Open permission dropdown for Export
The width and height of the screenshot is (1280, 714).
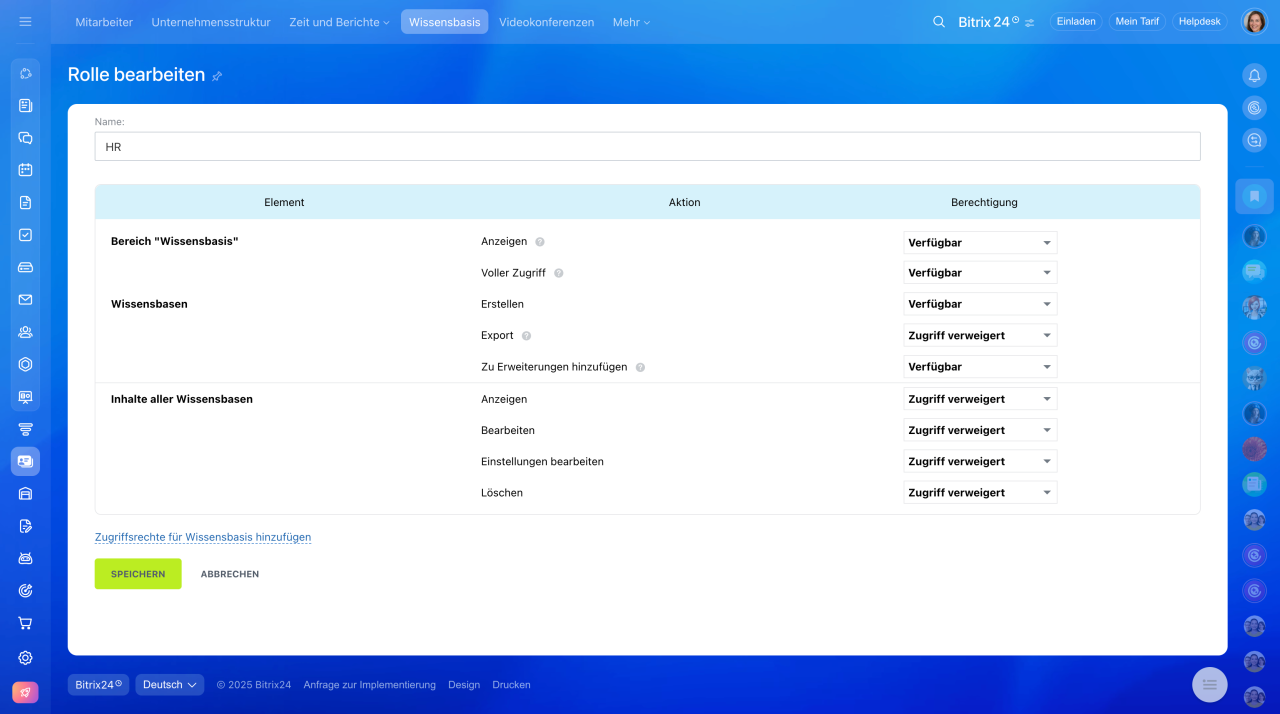[979, 336]
